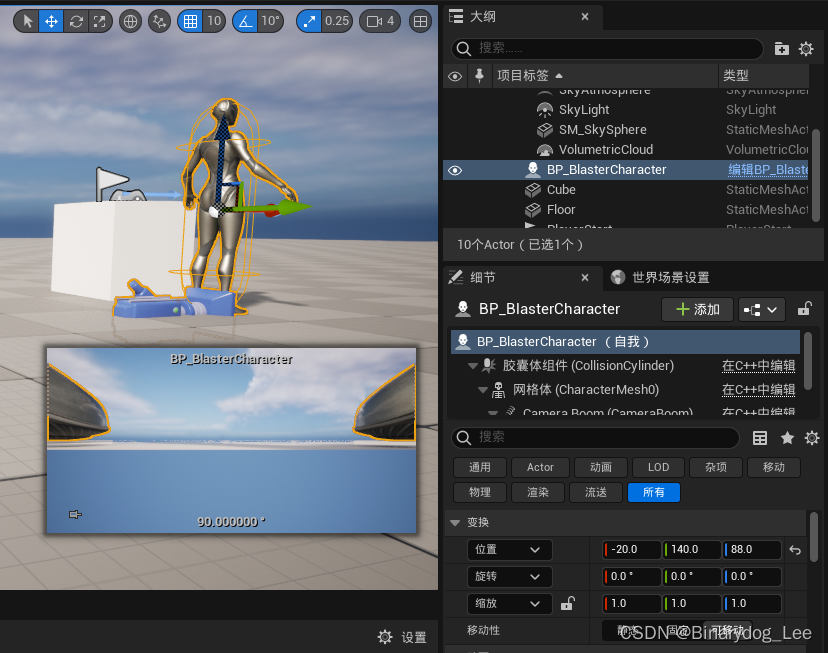Select Floor actor in outliner
Screen dimensions: 828x653
(x=561, y=210)
